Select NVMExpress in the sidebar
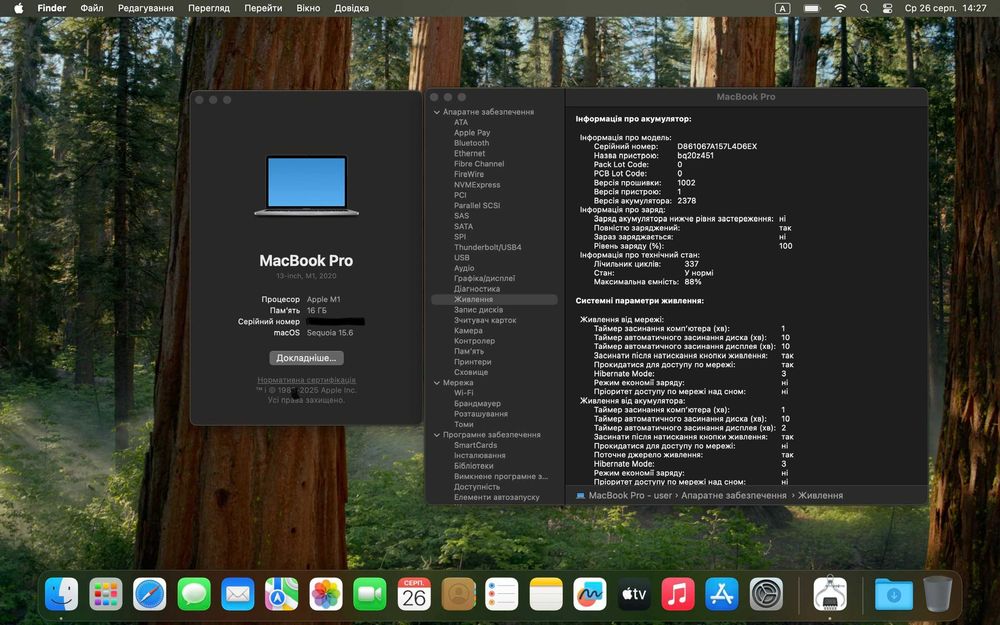1000x625 pixels. point(477,185)
